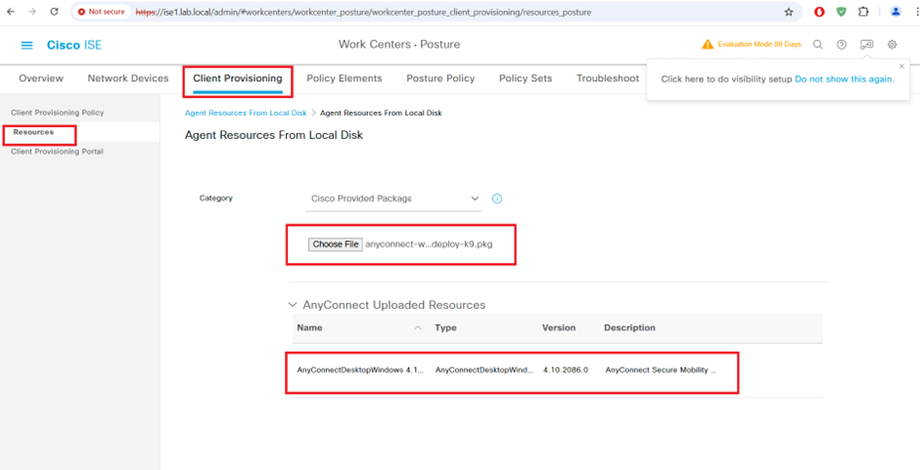Go back with browser back arrow
920x470 pixels.
pos(11,12)
